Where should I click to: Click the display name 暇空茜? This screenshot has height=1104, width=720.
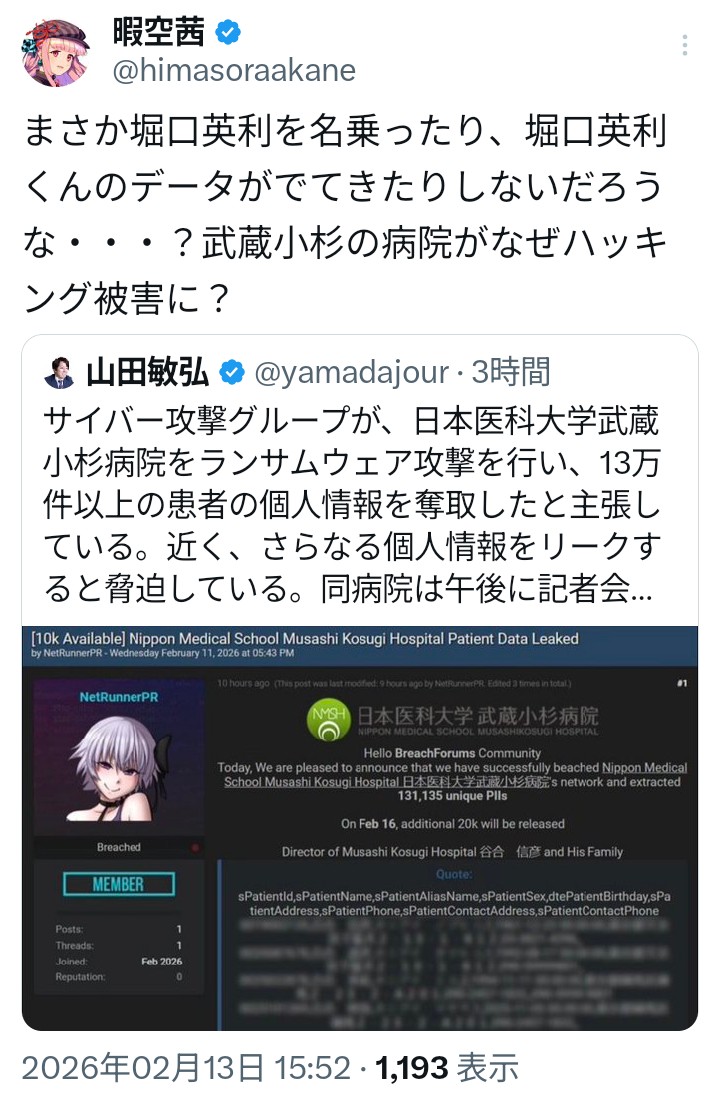pyautogui.click(x=158, y=32)
